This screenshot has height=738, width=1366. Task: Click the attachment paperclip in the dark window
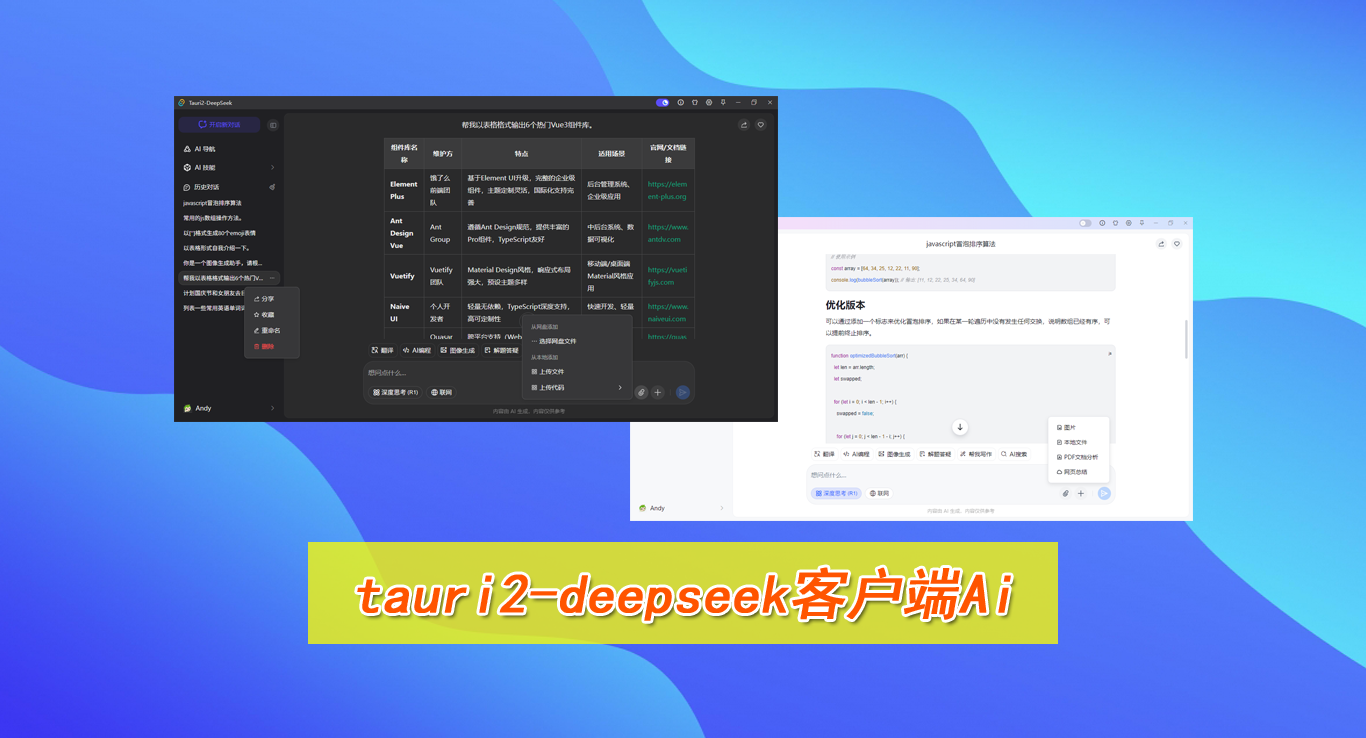tap(641, 393)
